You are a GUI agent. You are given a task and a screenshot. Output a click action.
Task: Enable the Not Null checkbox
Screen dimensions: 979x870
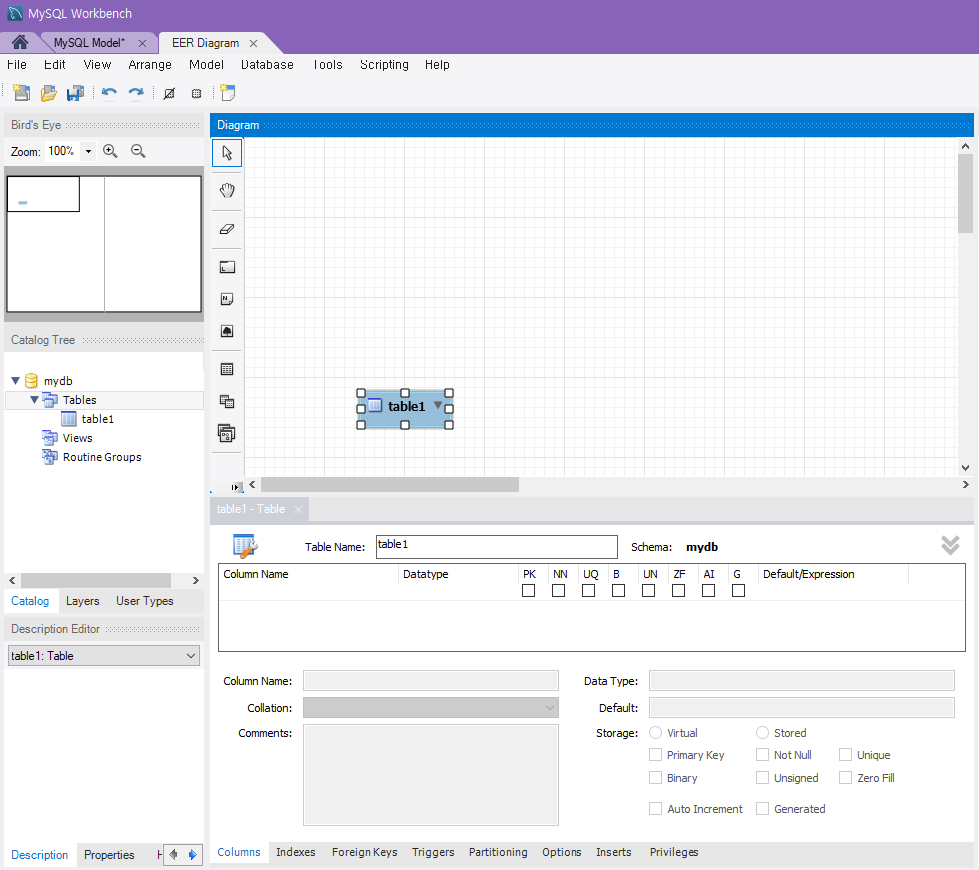(x=762, y=755)
